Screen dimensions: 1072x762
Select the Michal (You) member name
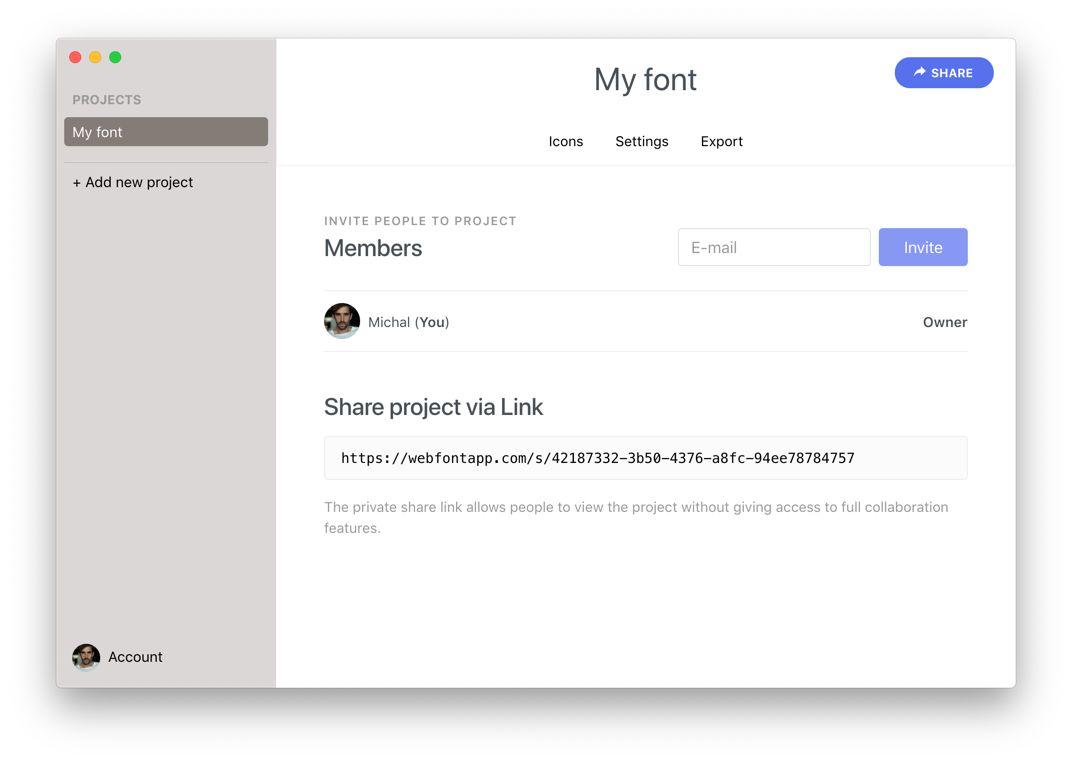point(408,322)
